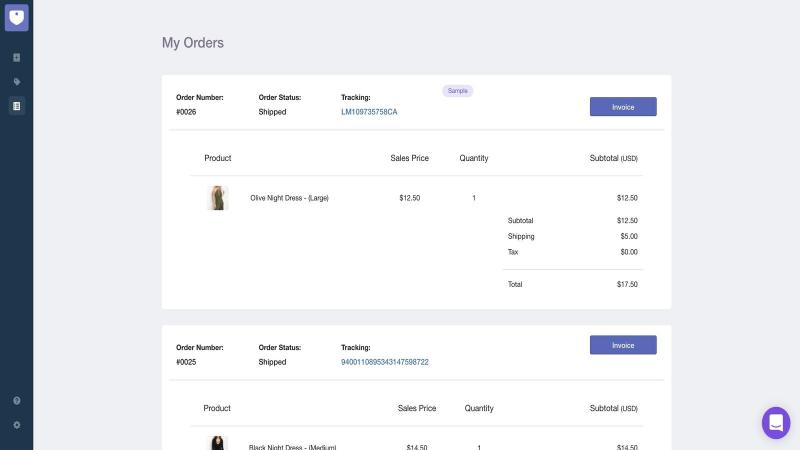The image size is (800, 450).
Task: Open the shield logo home icon
Action: click(16, 18)
